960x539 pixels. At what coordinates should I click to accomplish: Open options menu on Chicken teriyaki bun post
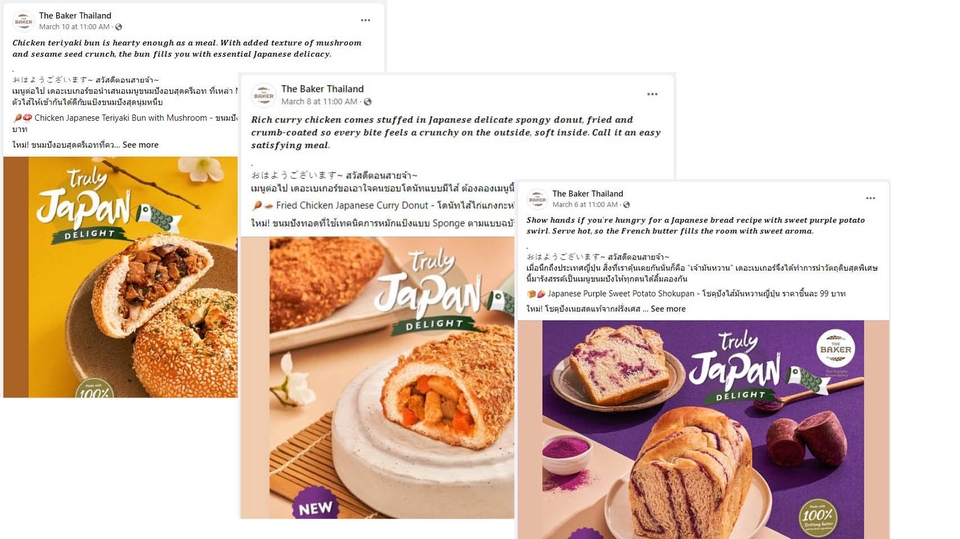[366, 20]
